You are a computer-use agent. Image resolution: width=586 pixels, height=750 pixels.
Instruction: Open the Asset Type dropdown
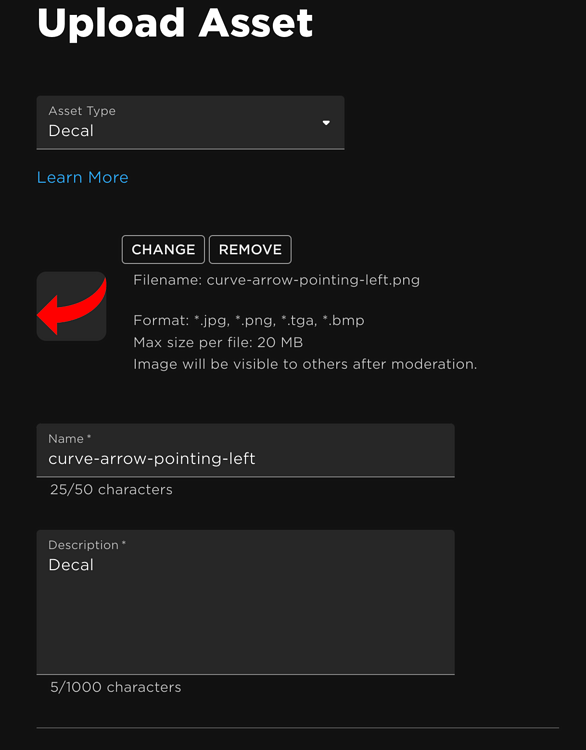(x=190, y=122)
